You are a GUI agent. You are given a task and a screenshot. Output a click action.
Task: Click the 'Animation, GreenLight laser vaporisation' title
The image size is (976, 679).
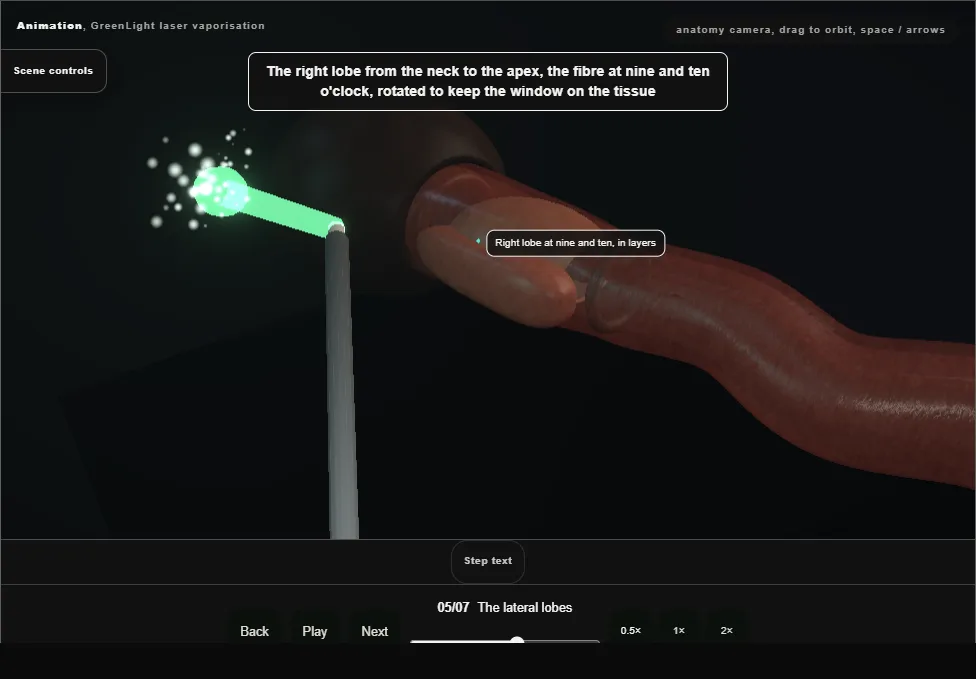(x=141, y=26)
